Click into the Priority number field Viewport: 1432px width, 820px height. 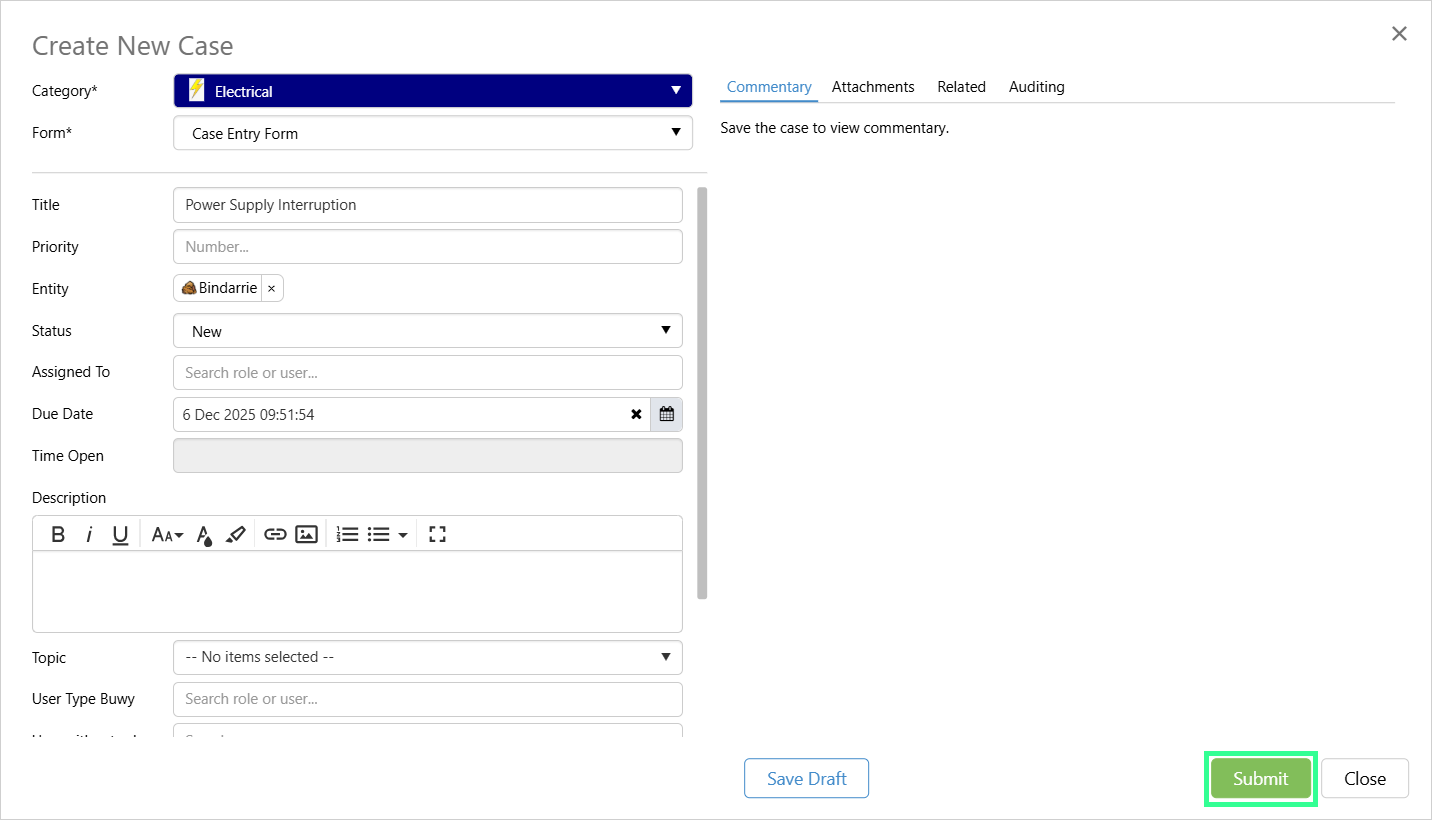(427, 247)
